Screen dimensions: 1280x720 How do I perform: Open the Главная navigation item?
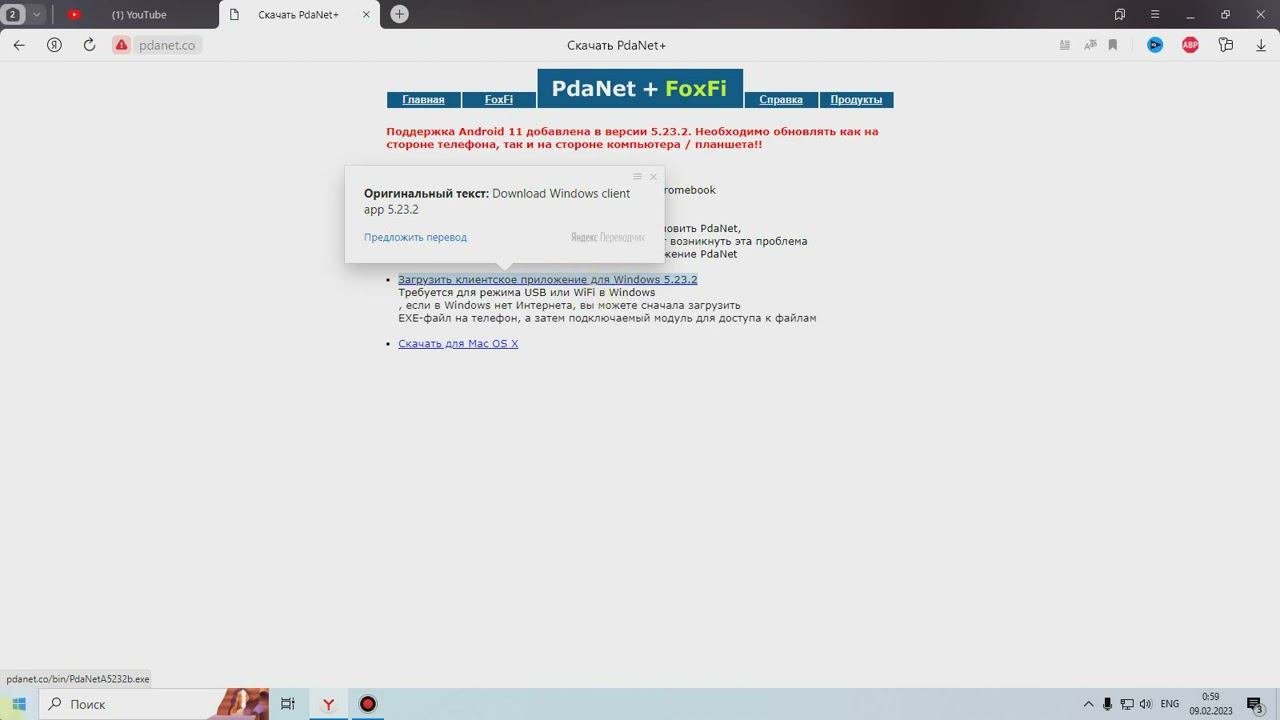(x=423, y=100)
